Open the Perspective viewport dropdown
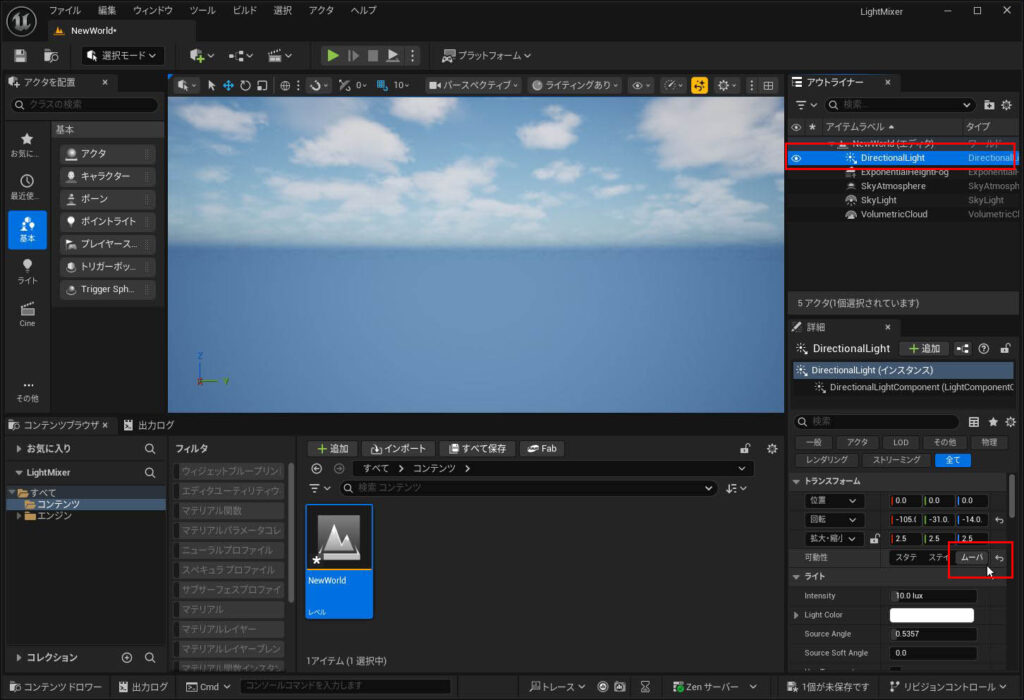 tap(473, 86)
